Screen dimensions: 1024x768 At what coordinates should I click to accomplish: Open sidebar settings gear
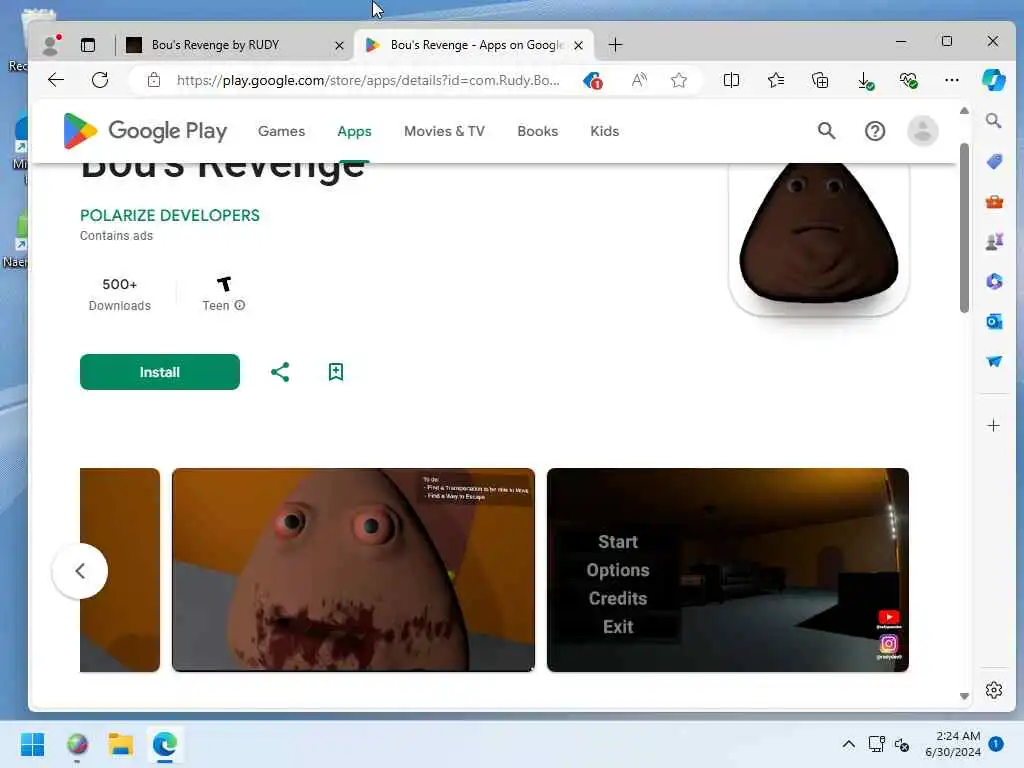click(994, 690)
